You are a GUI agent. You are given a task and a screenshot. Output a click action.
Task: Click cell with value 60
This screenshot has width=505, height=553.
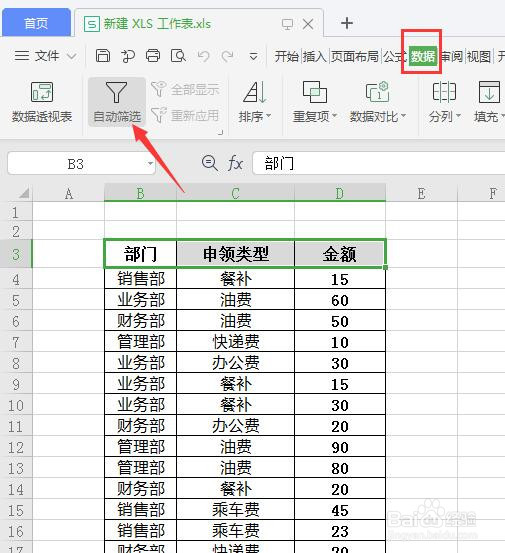pos(340,300)
